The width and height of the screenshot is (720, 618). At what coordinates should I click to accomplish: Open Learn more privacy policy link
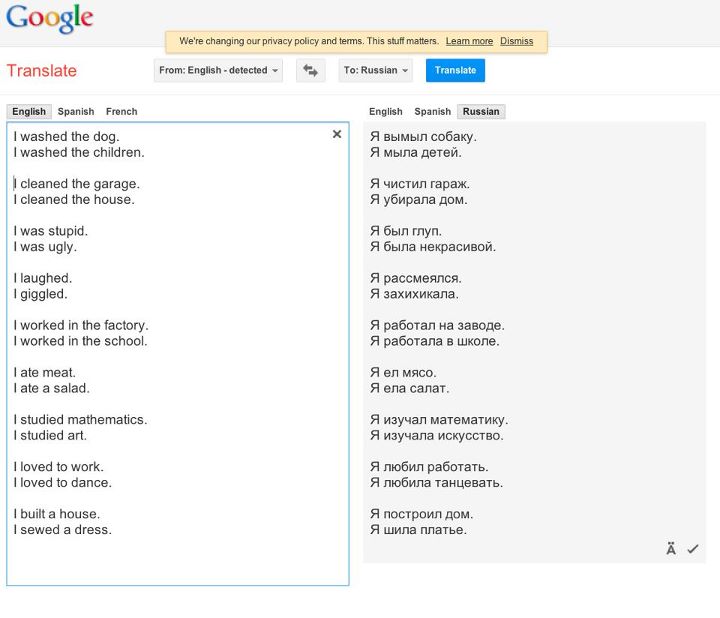pos(469,41)
